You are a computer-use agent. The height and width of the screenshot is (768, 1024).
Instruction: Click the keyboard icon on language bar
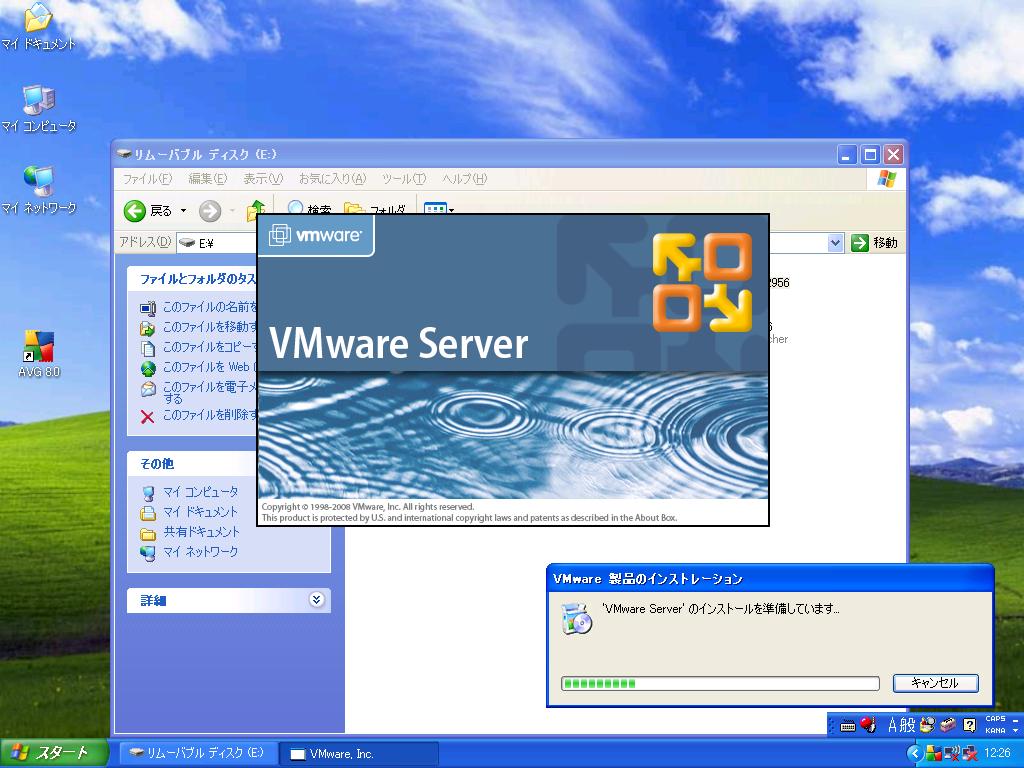tap(847, 726)
